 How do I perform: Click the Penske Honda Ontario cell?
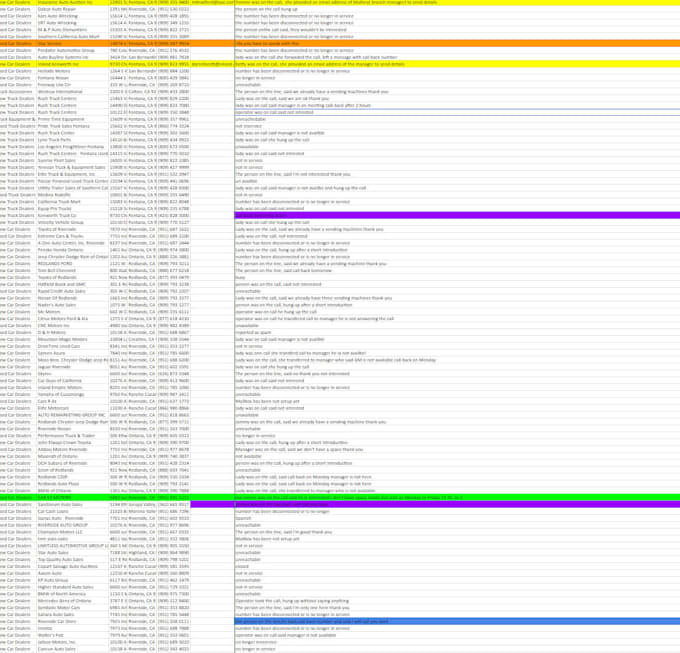72,250
